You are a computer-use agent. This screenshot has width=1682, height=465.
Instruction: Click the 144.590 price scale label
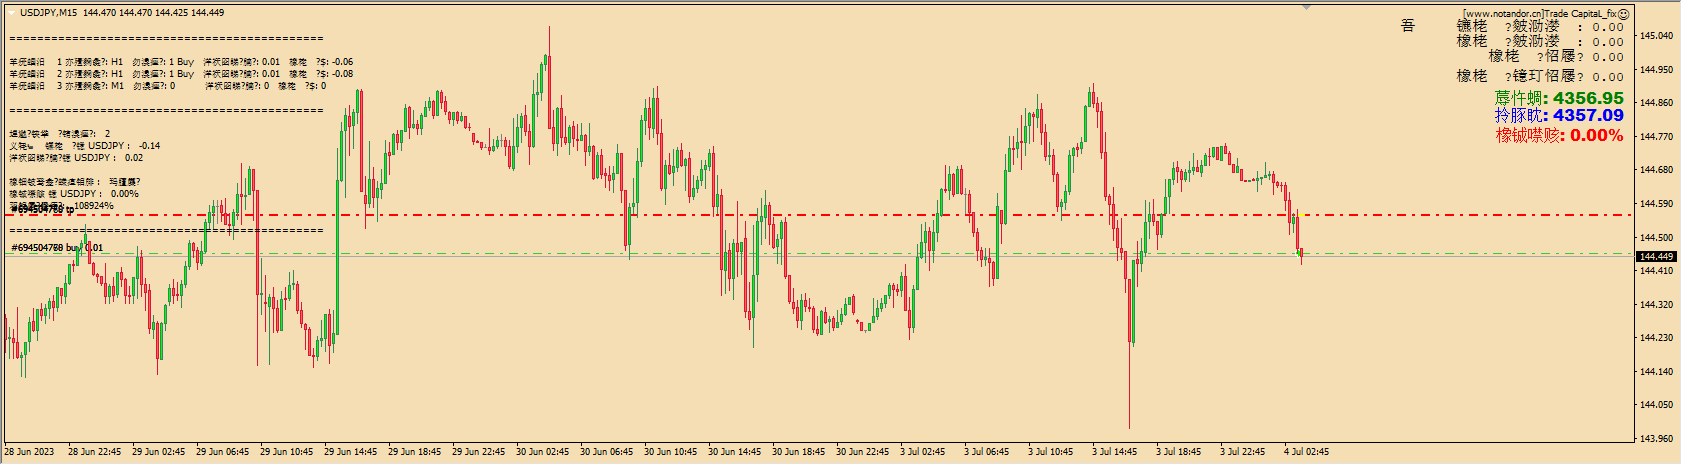coord(1657,204)
